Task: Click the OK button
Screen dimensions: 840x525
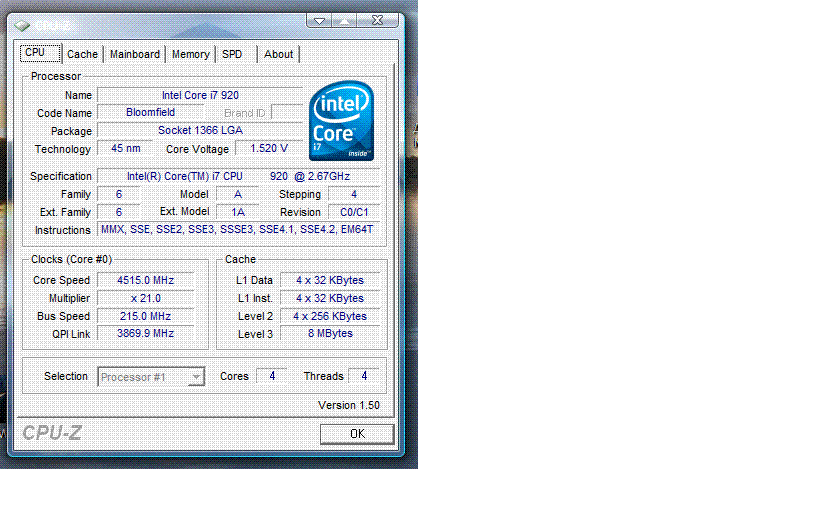Action: click(x=357, y=434)
